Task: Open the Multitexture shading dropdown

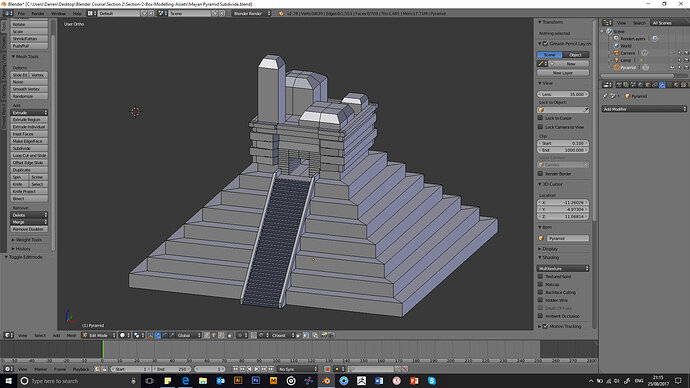Action: (x=563, y=268)
